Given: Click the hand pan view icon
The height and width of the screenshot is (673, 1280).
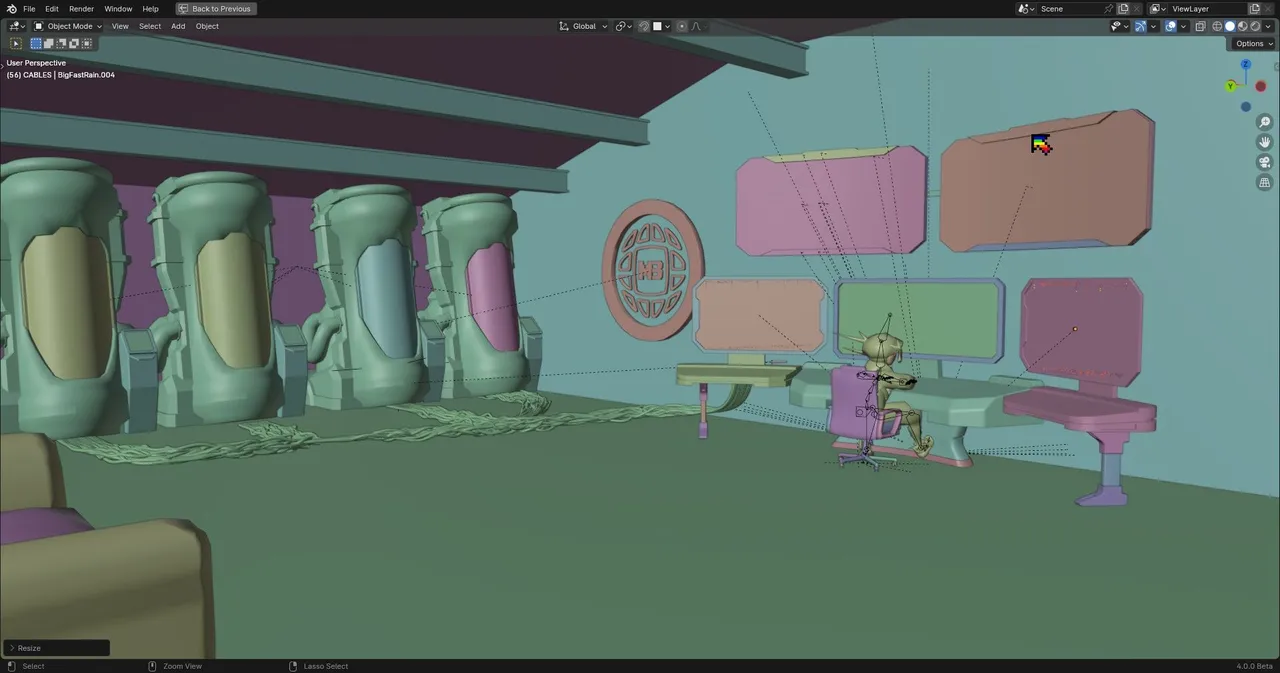Looking at the screenshot, I should coord(1264,142).
